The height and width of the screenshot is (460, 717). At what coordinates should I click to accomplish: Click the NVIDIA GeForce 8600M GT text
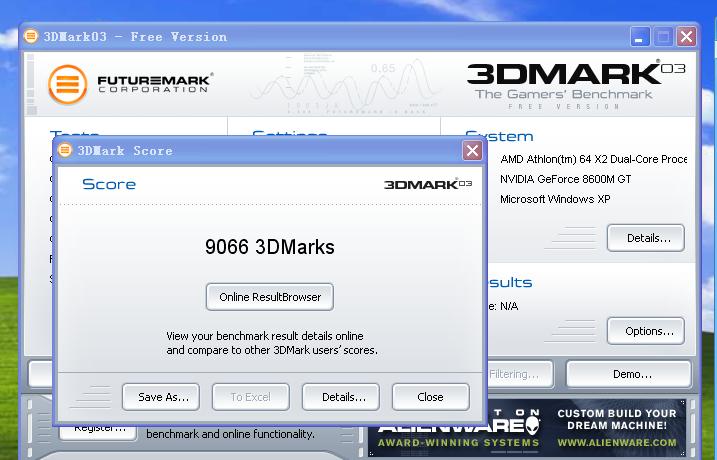tap(566, 179)
